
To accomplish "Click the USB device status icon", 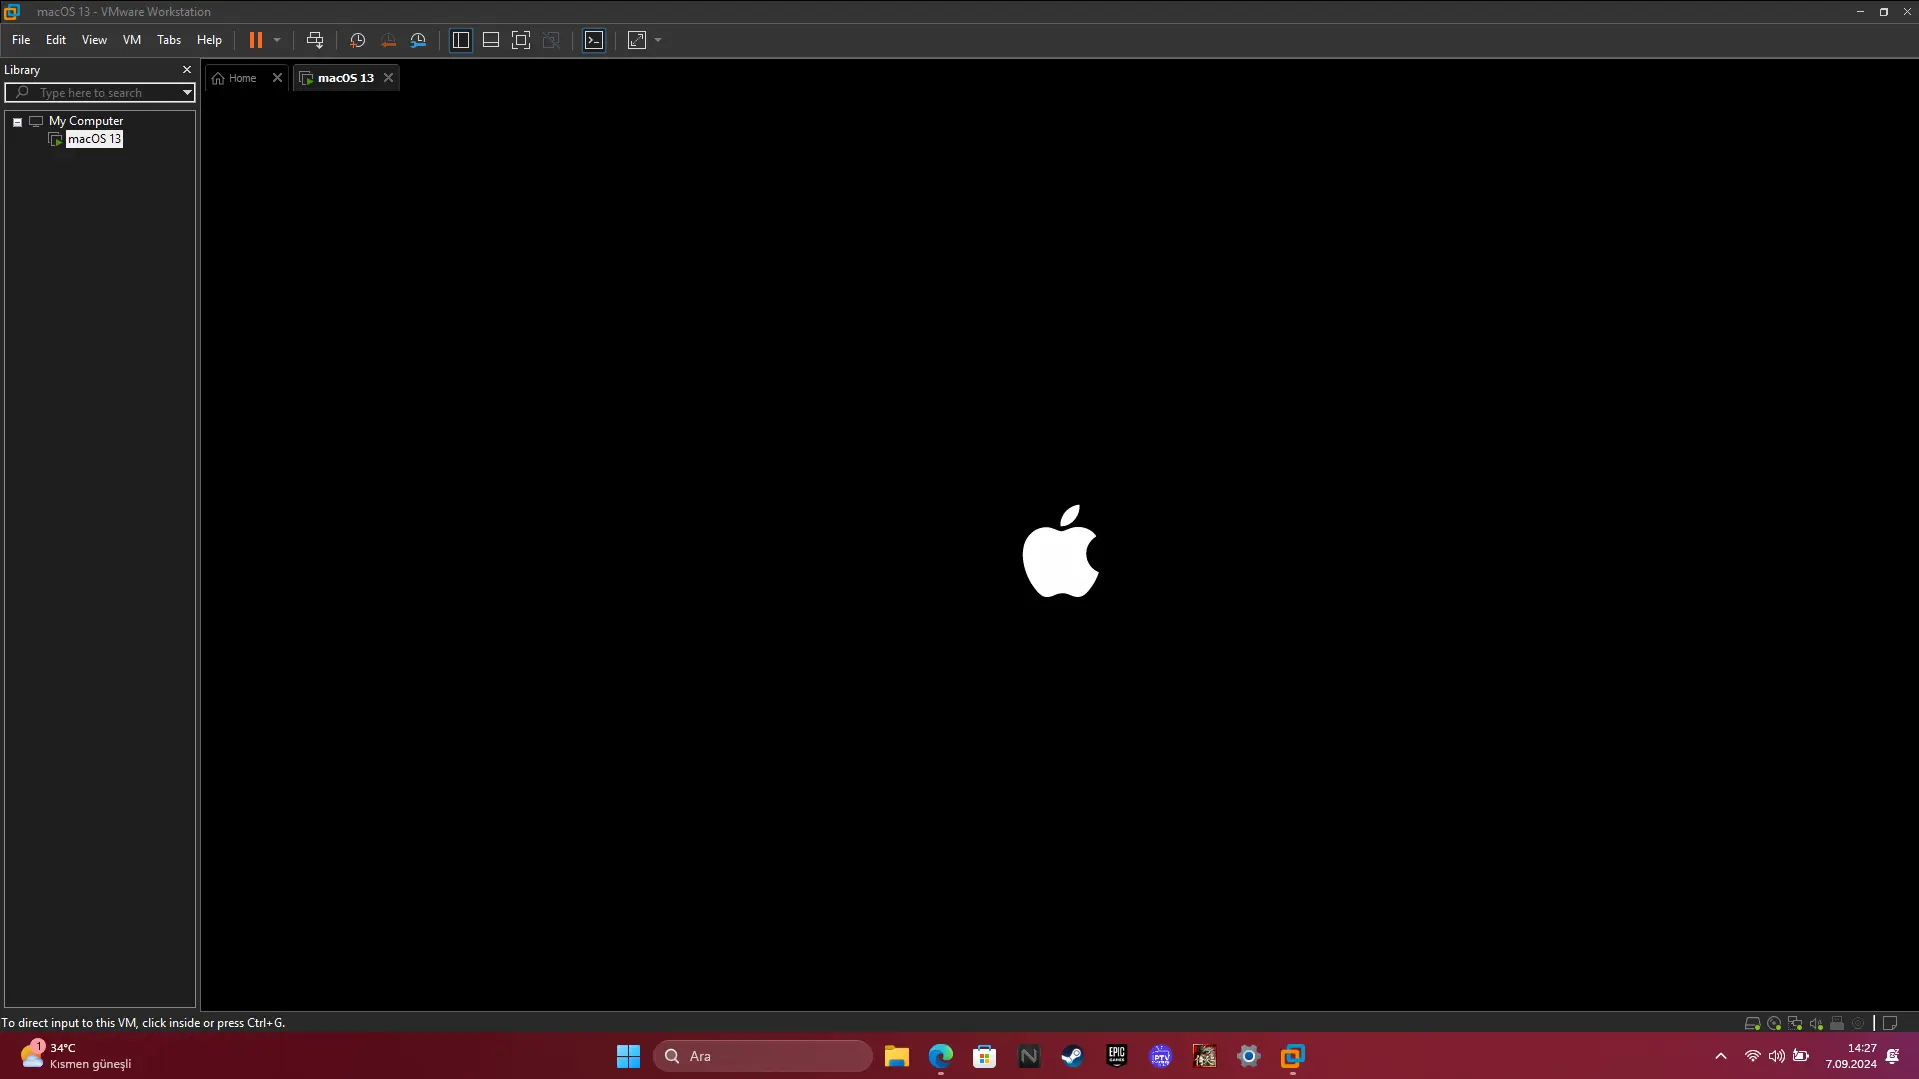I will (1837, 1023).
